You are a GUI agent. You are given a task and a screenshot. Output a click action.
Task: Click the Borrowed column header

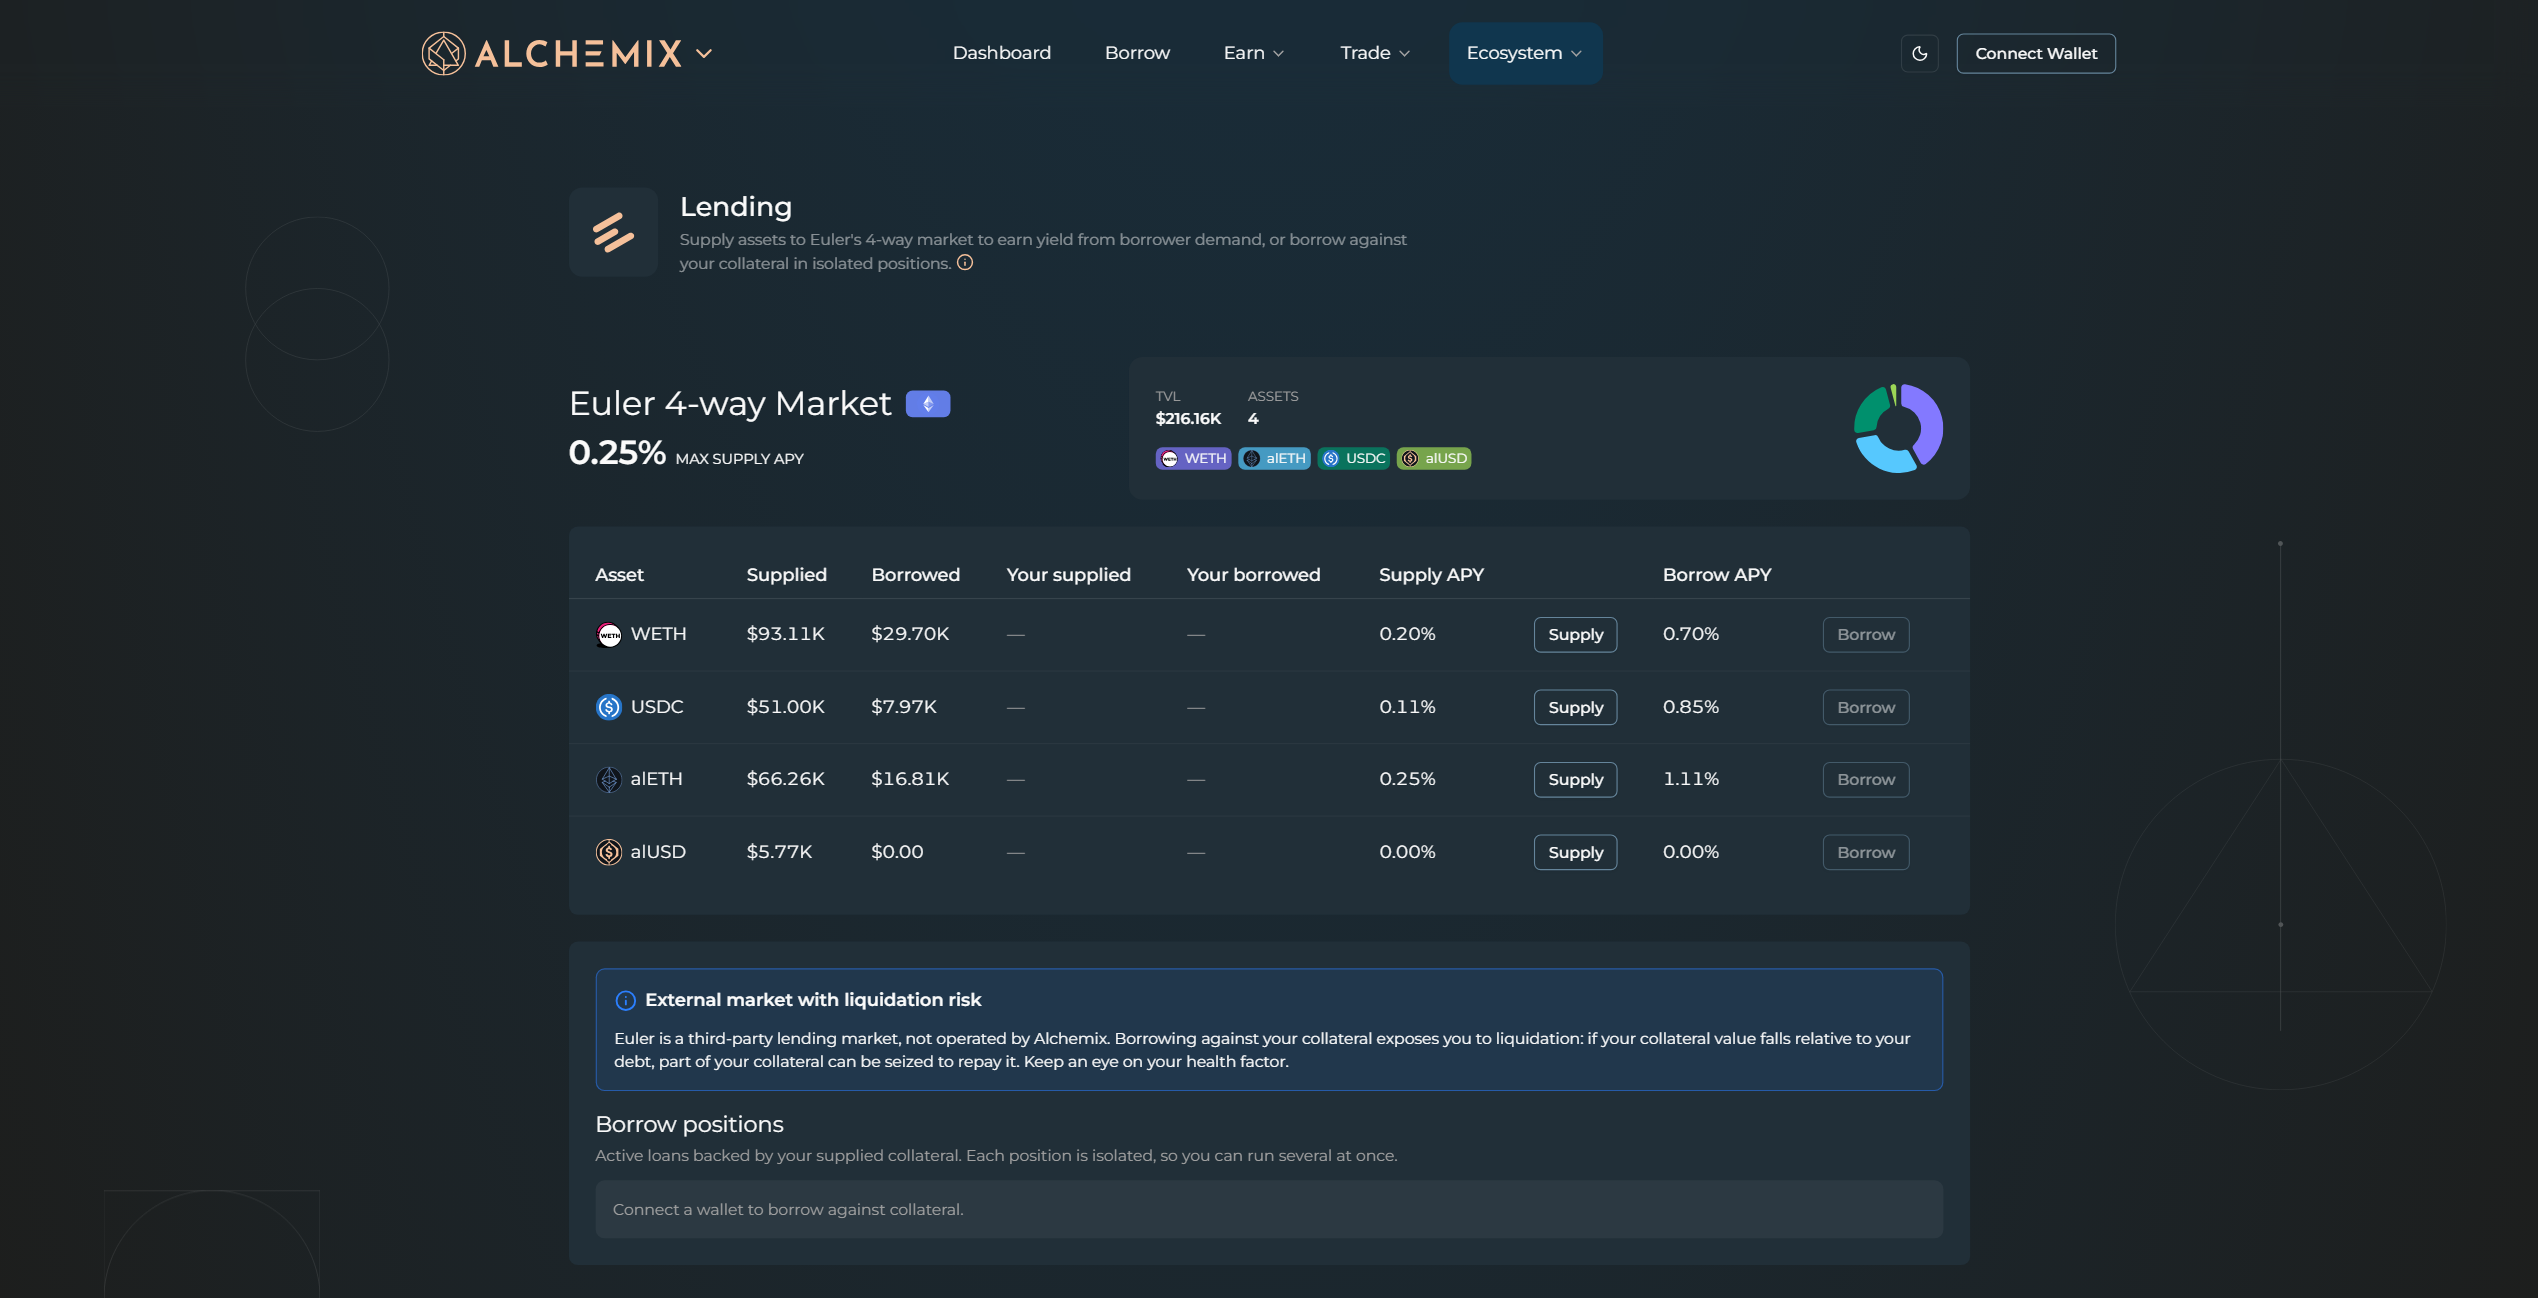point(915,575)
